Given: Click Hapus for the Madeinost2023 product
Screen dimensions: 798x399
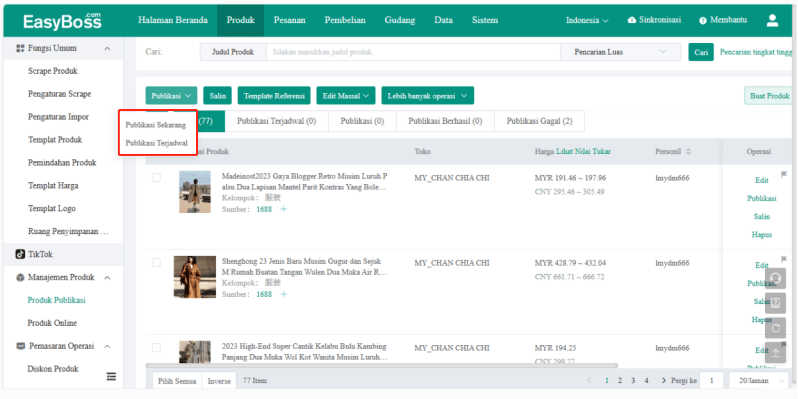Looking at the screenshot, I should pos(762,235).
